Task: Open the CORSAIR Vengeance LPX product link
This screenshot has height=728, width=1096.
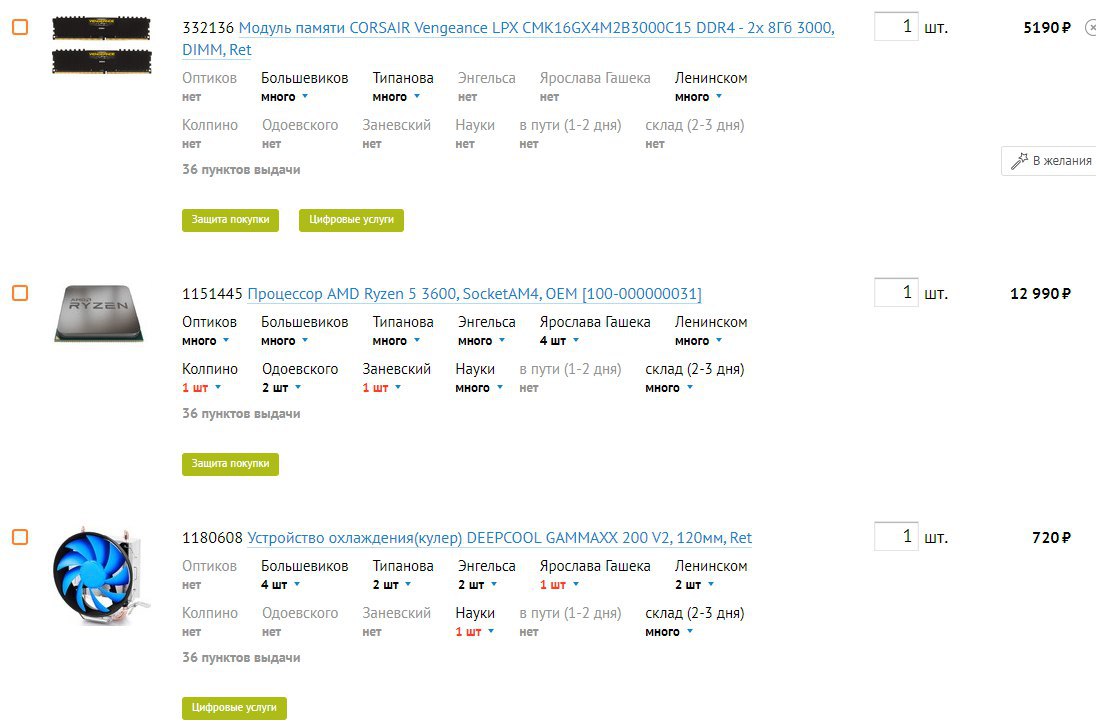Action: click(508, 38)
